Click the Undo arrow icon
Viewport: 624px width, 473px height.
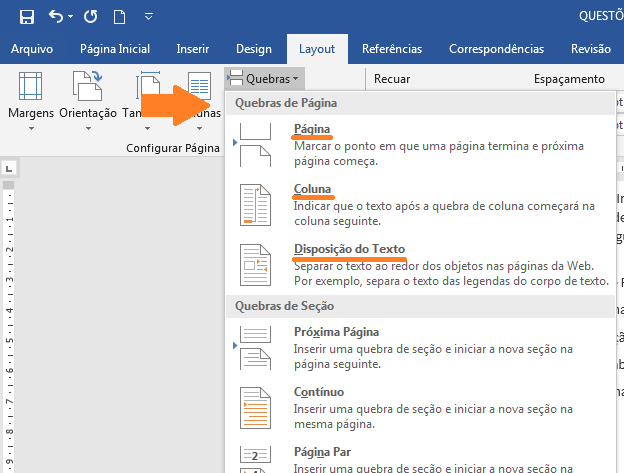pyautogui.click(x=56, y=17)
